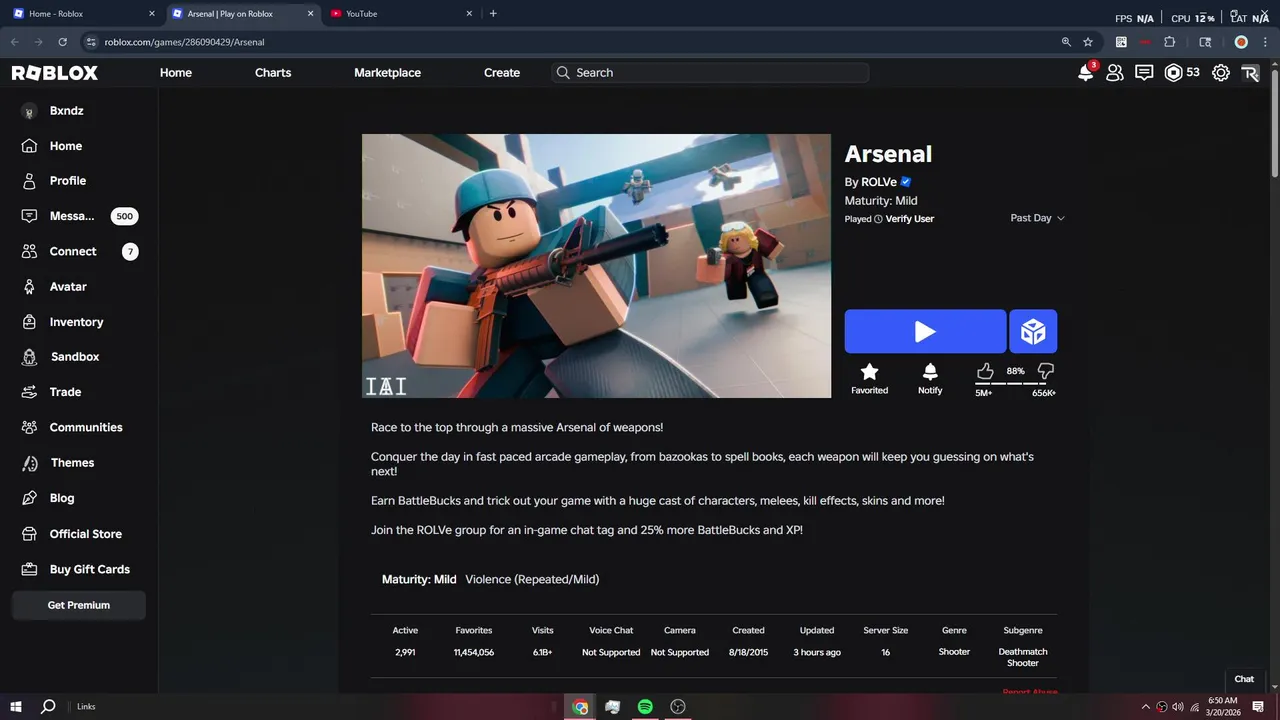The width and height of the screenshot is (1280, 720).
Task: Click the Connect people icon in sidebar
Action: (x=30, y=252)
